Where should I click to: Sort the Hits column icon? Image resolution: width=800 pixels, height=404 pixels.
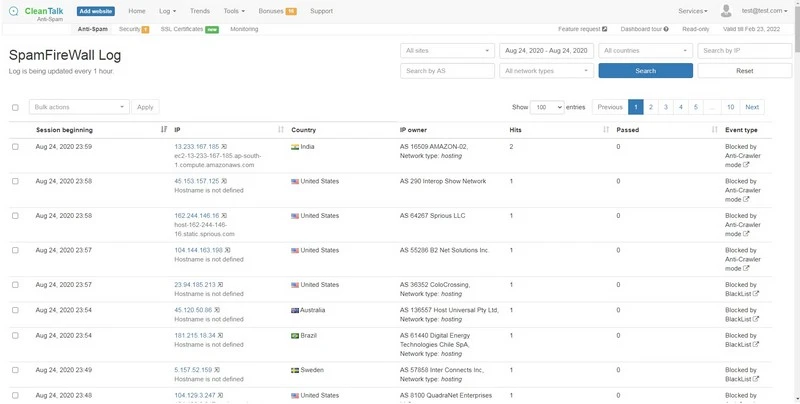pos(606,130)
